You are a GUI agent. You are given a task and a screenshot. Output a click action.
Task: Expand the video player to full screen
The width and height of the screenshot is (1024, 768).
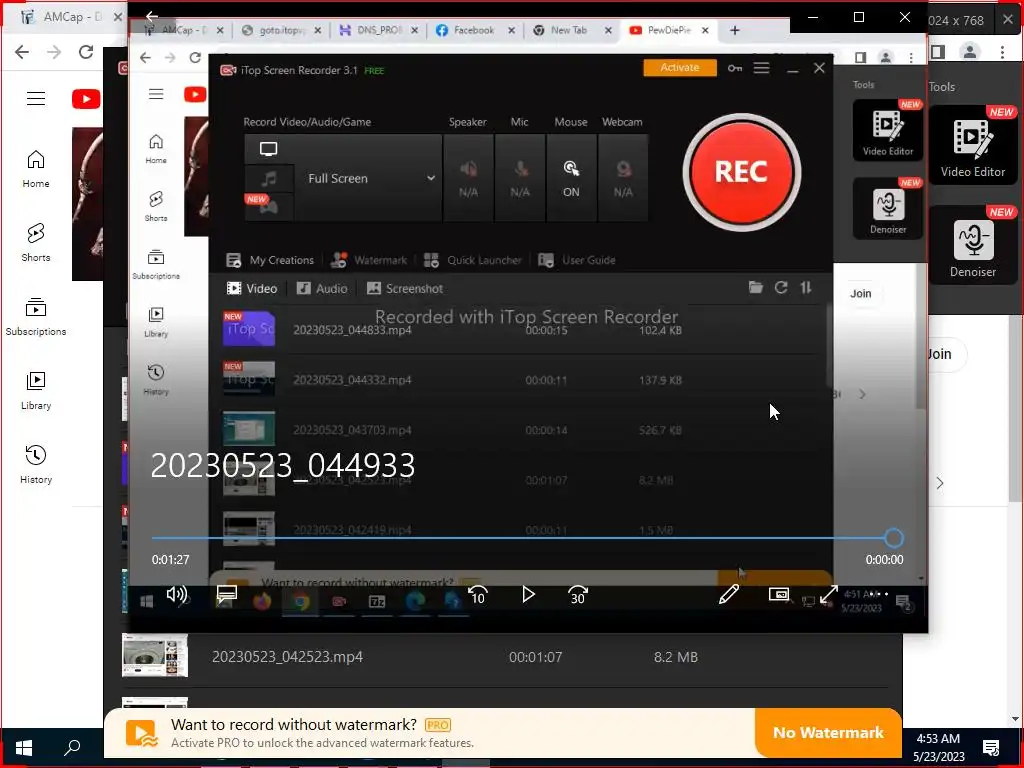coord(829,594)
